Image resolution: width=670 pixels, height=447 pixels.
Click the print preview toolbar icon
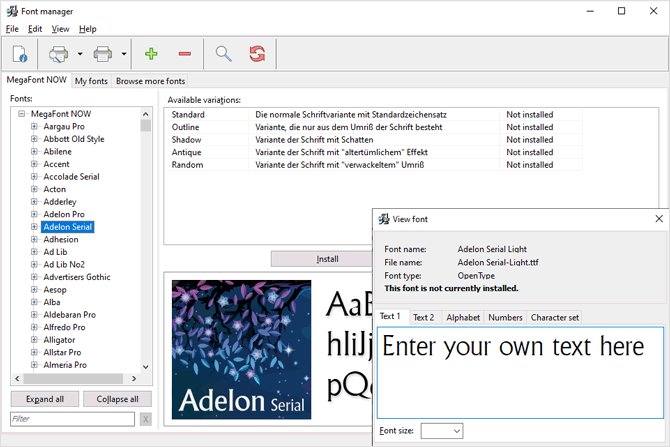[59, 54]
